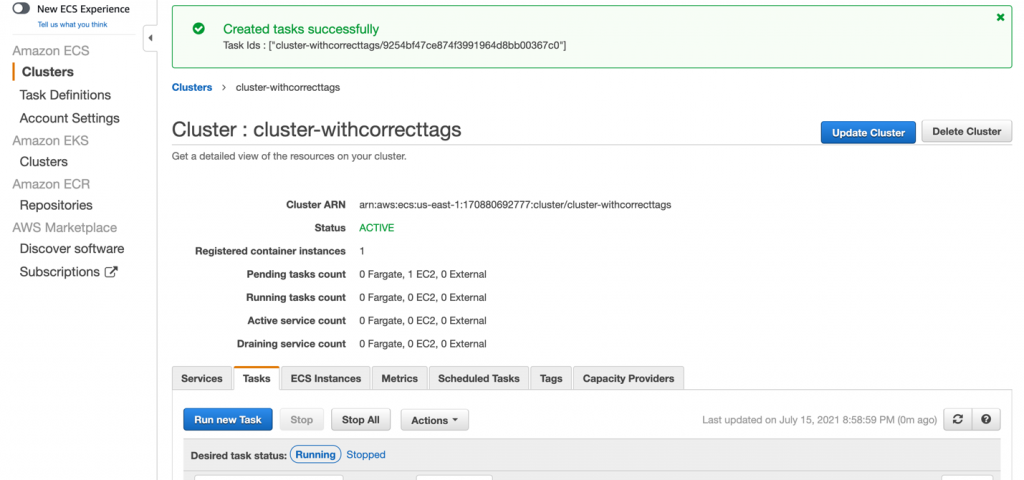Switch to the Services tab

tap(202, 378)
